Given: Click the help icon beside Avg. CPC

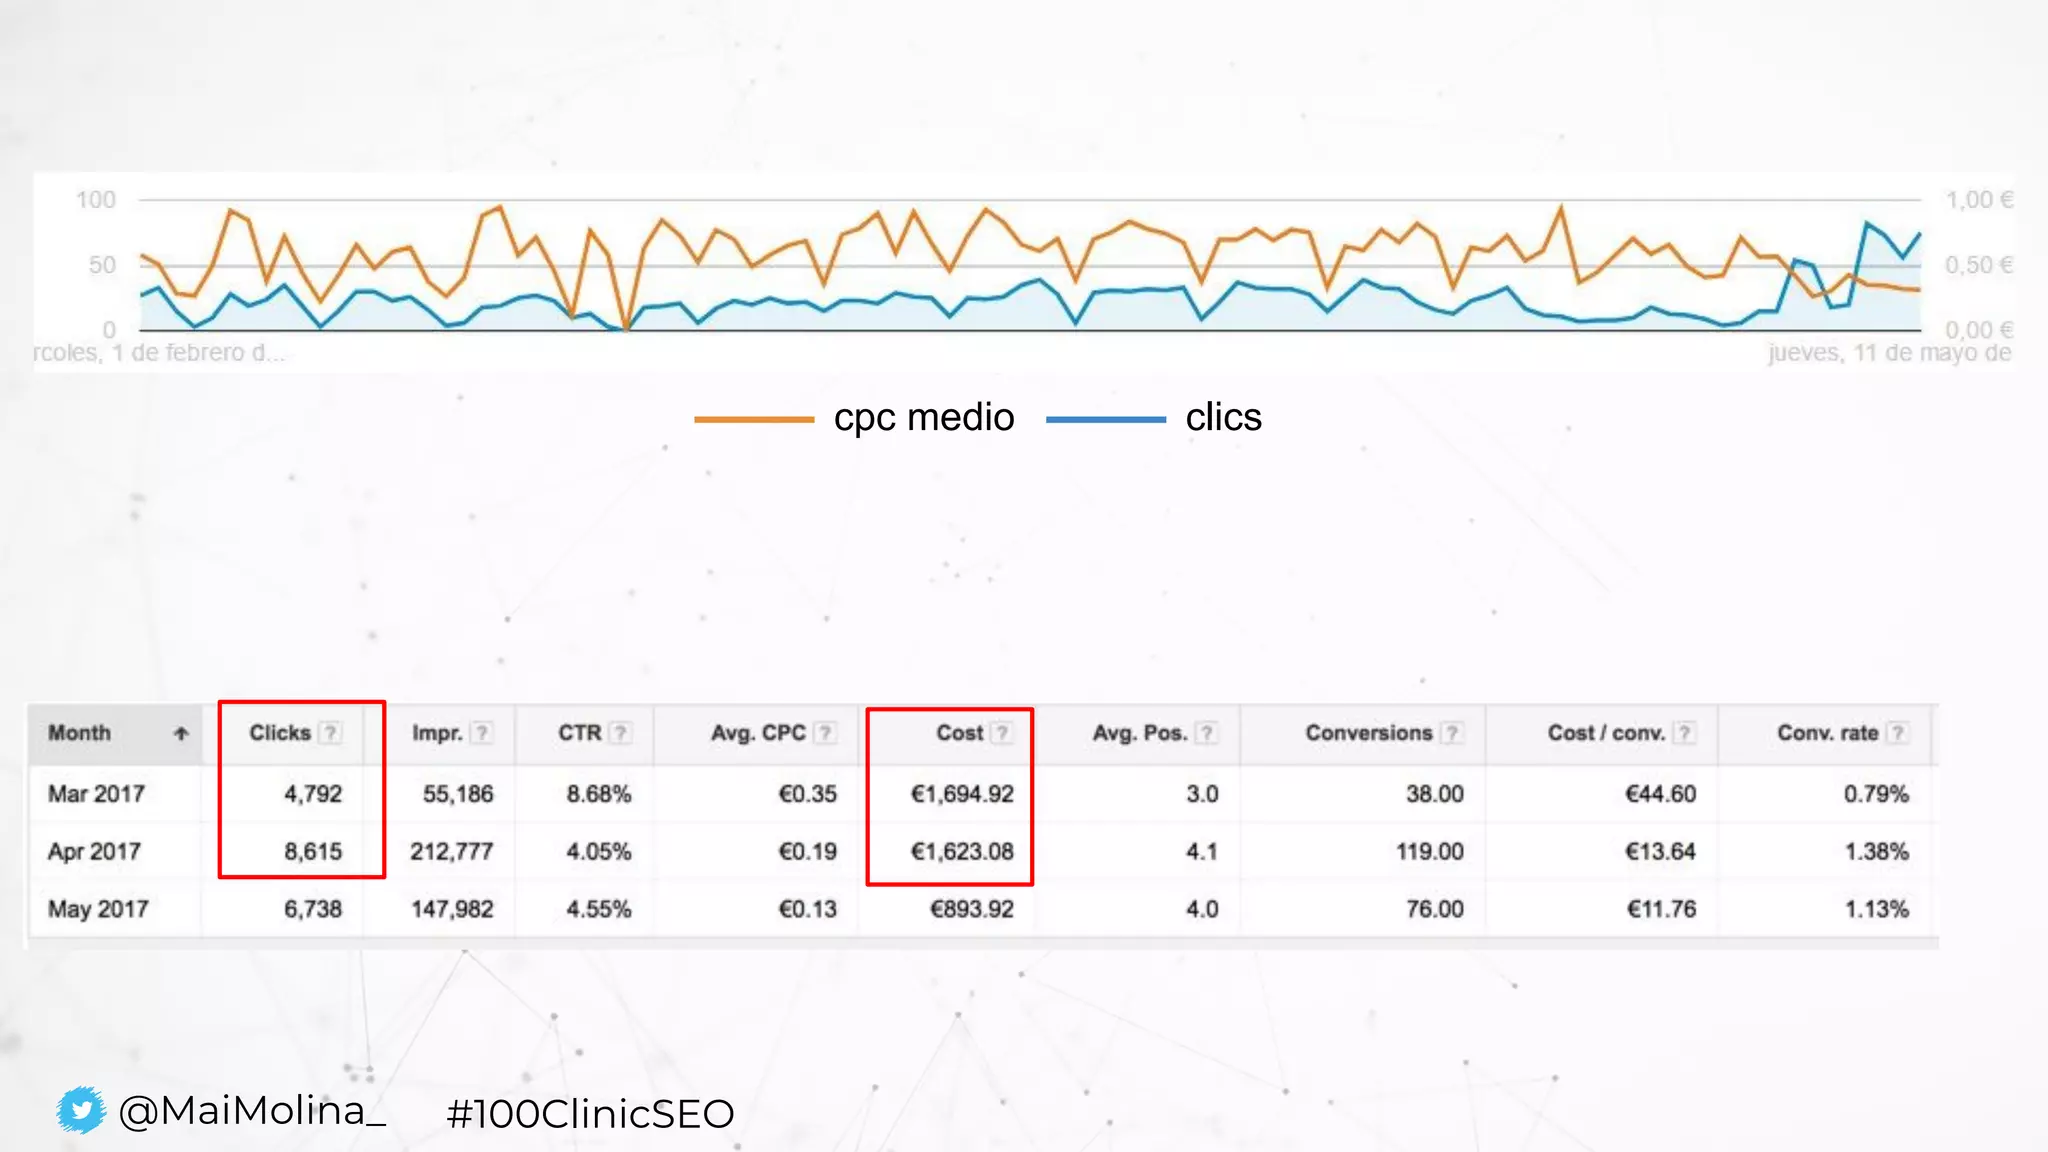Looking at the screenshot, I should (825, 733).
